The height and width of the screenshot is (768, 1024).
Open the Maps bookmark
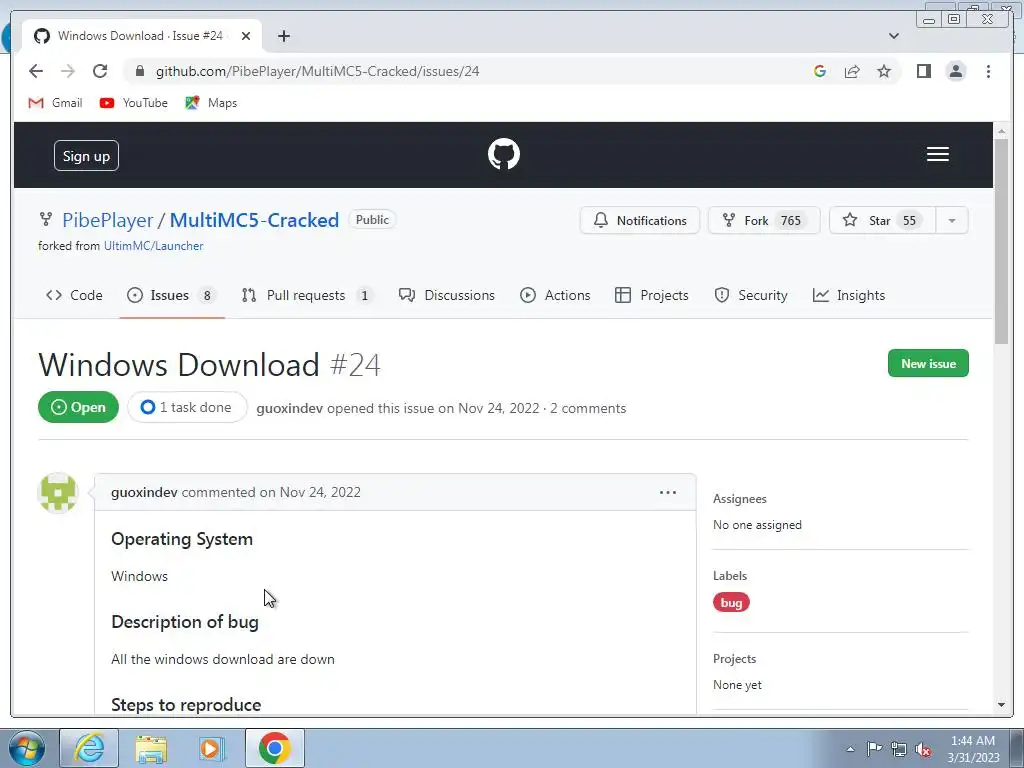coord(211,103)
